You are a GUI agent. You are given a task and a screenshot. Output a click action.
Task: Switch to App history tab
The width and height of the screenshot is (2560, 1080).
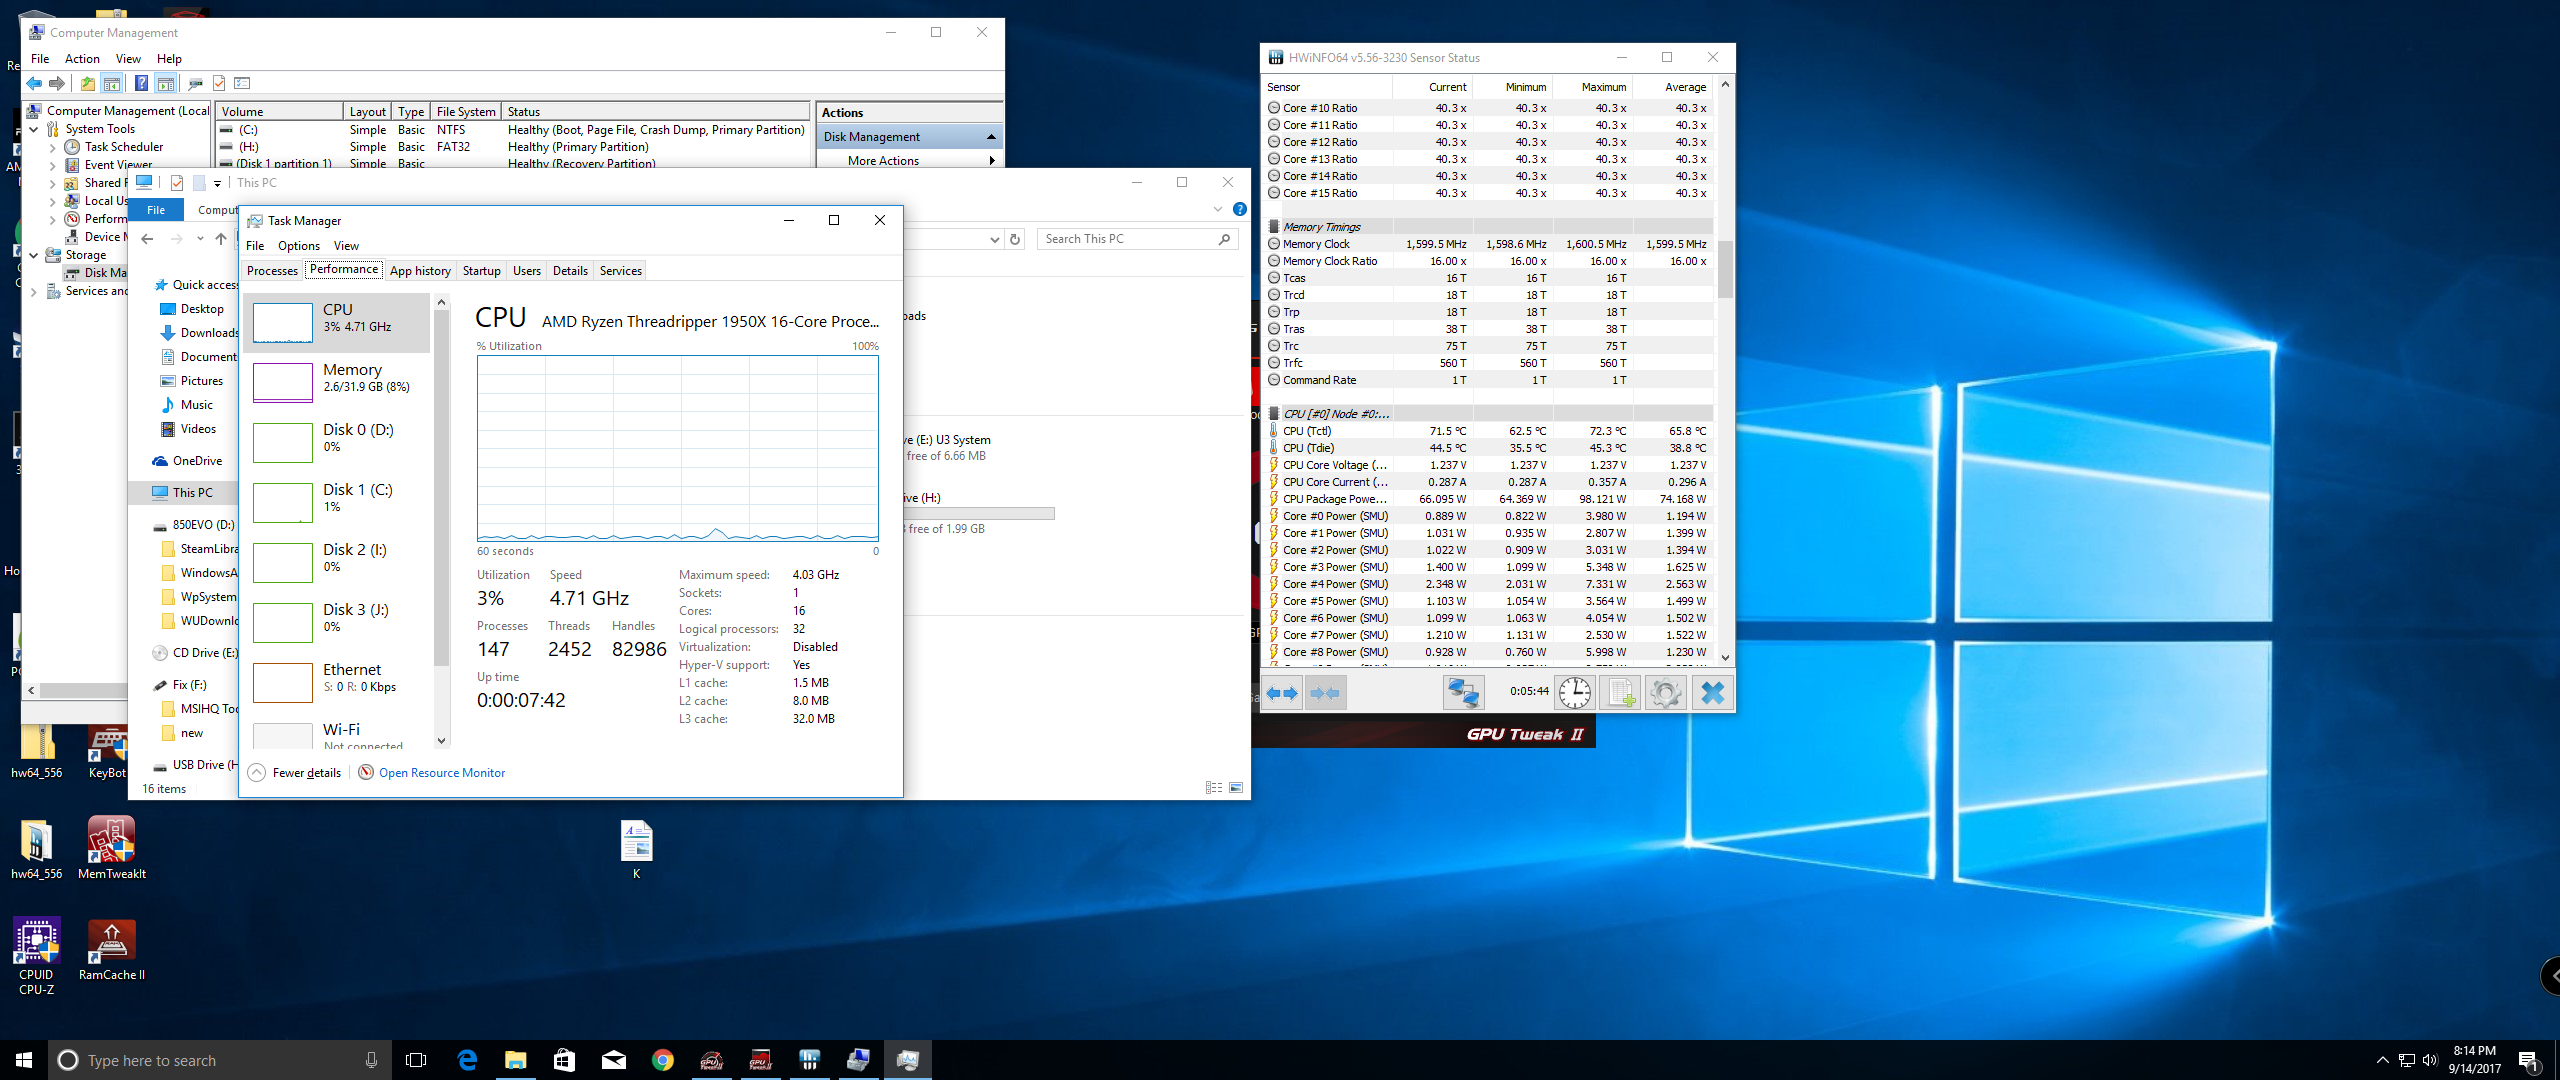(x=420, y=271)
